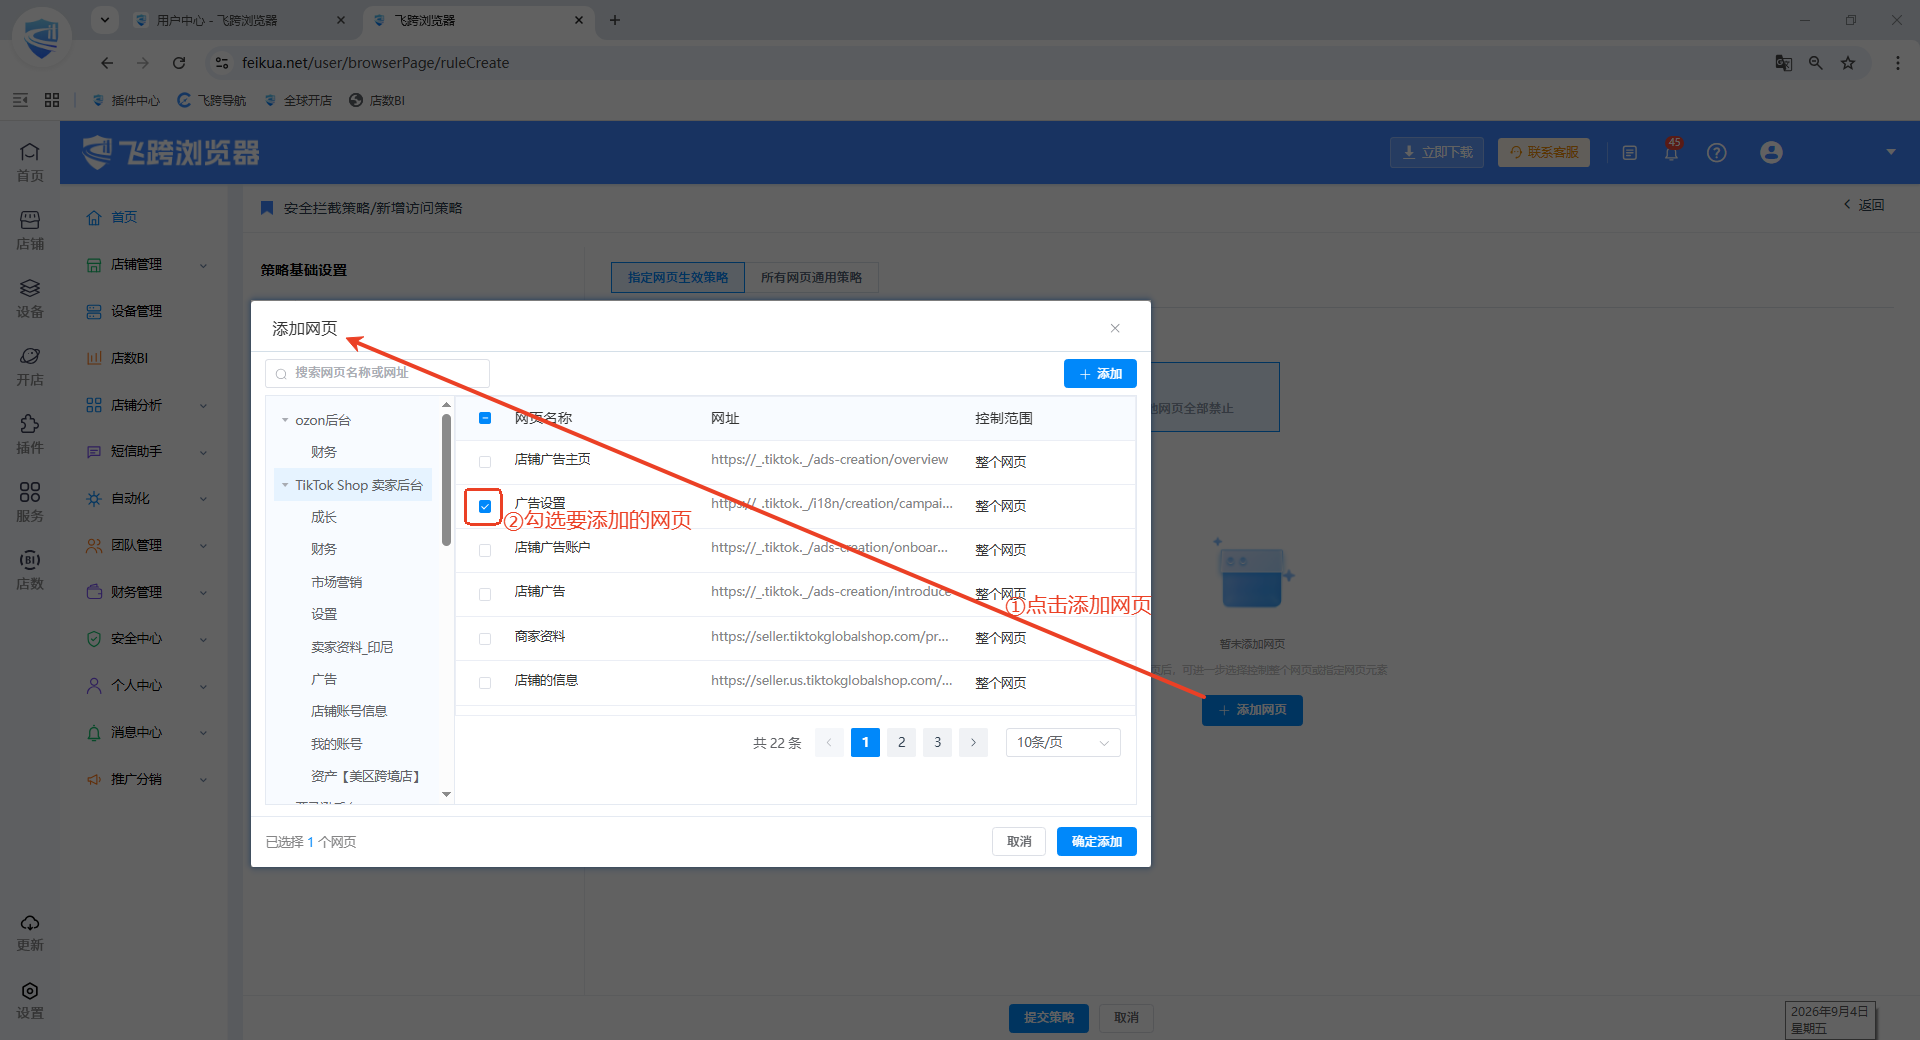Image resolution: width=1920 pixels, height=1040 pixels.
Task: Click the zoom magnifier icon in address bar
Action: 1816,63
